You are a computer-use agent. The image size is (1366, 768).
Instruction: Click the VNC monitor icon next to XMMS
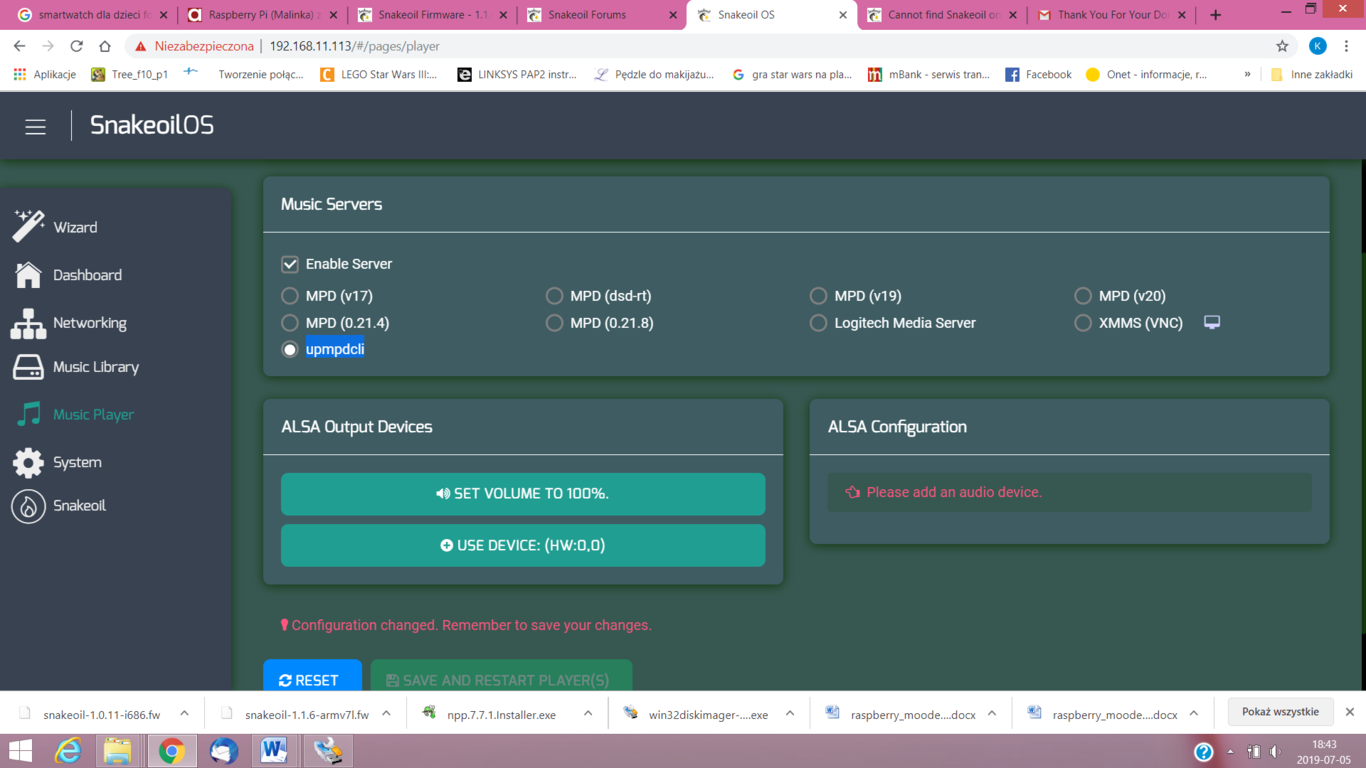(x=1212, y=322)
